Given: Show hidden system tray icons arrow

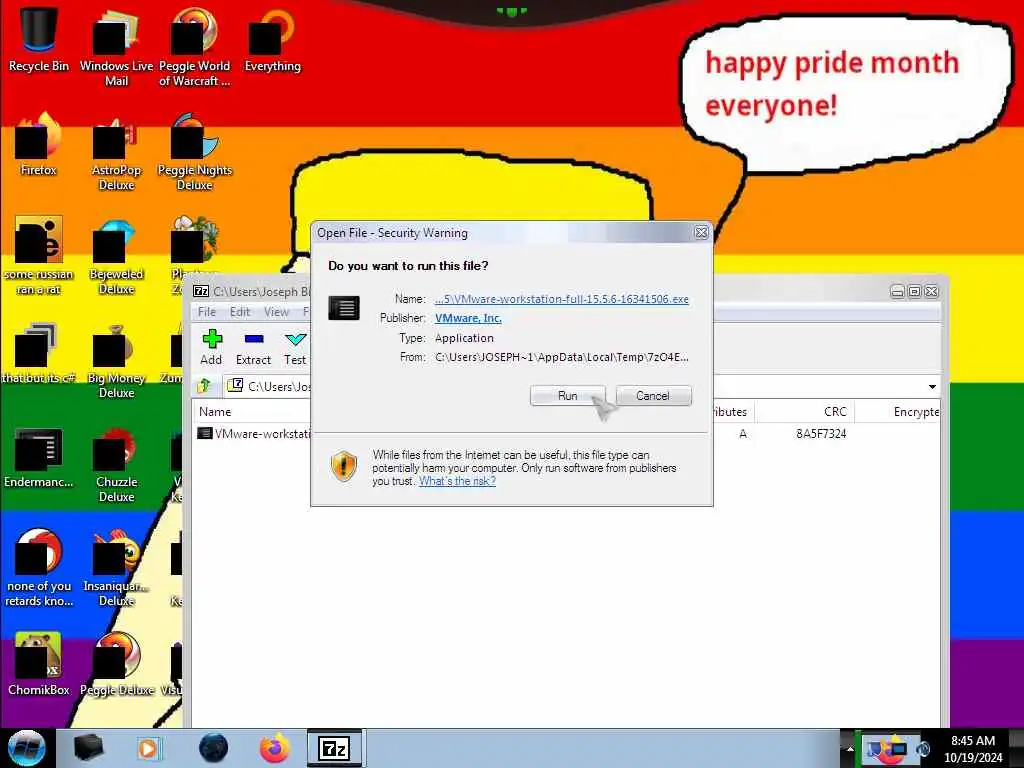Looking at the screenshot, I should 850,749.
